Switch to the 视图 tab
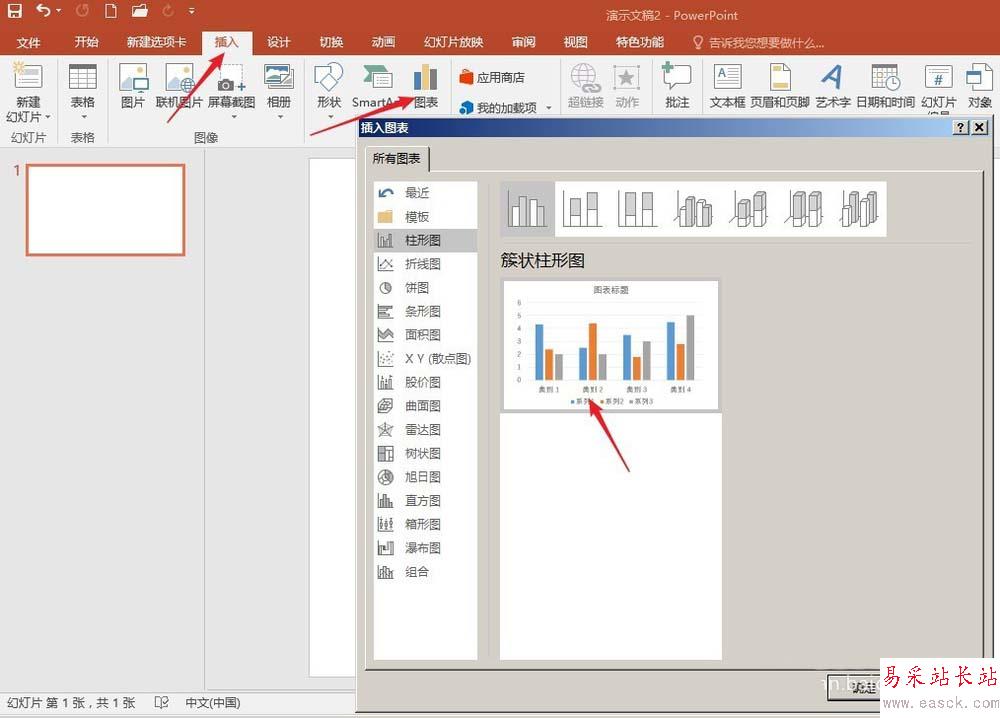Viewport: 1000px width, 718px height. pyautogui.click(x=575, y=42)
